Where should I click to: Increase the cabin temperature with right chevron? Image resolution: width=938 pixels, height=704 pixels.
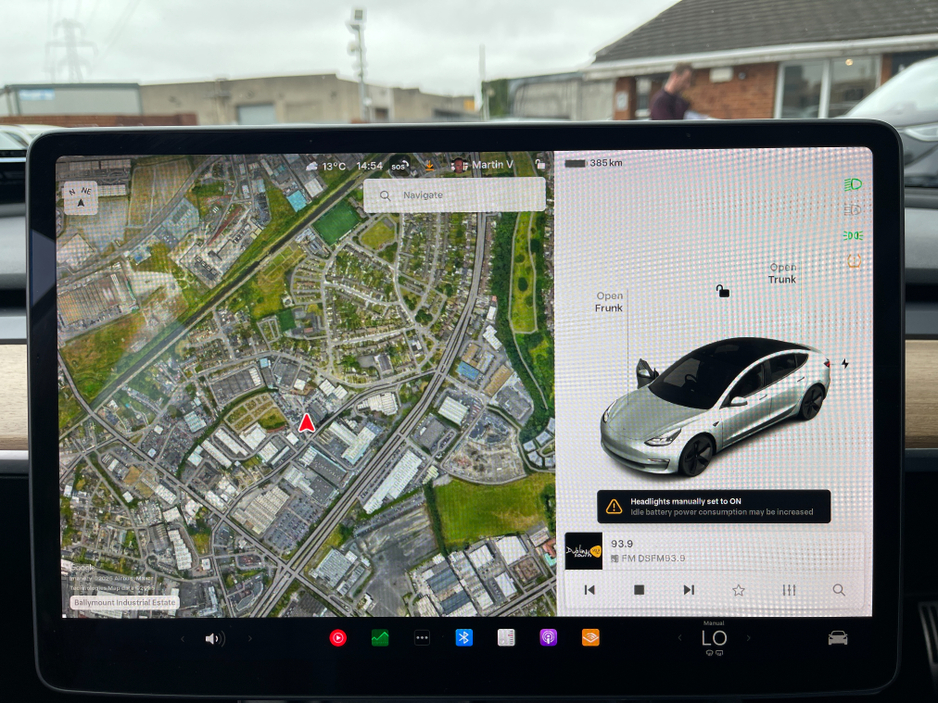(x=749, y=638)
